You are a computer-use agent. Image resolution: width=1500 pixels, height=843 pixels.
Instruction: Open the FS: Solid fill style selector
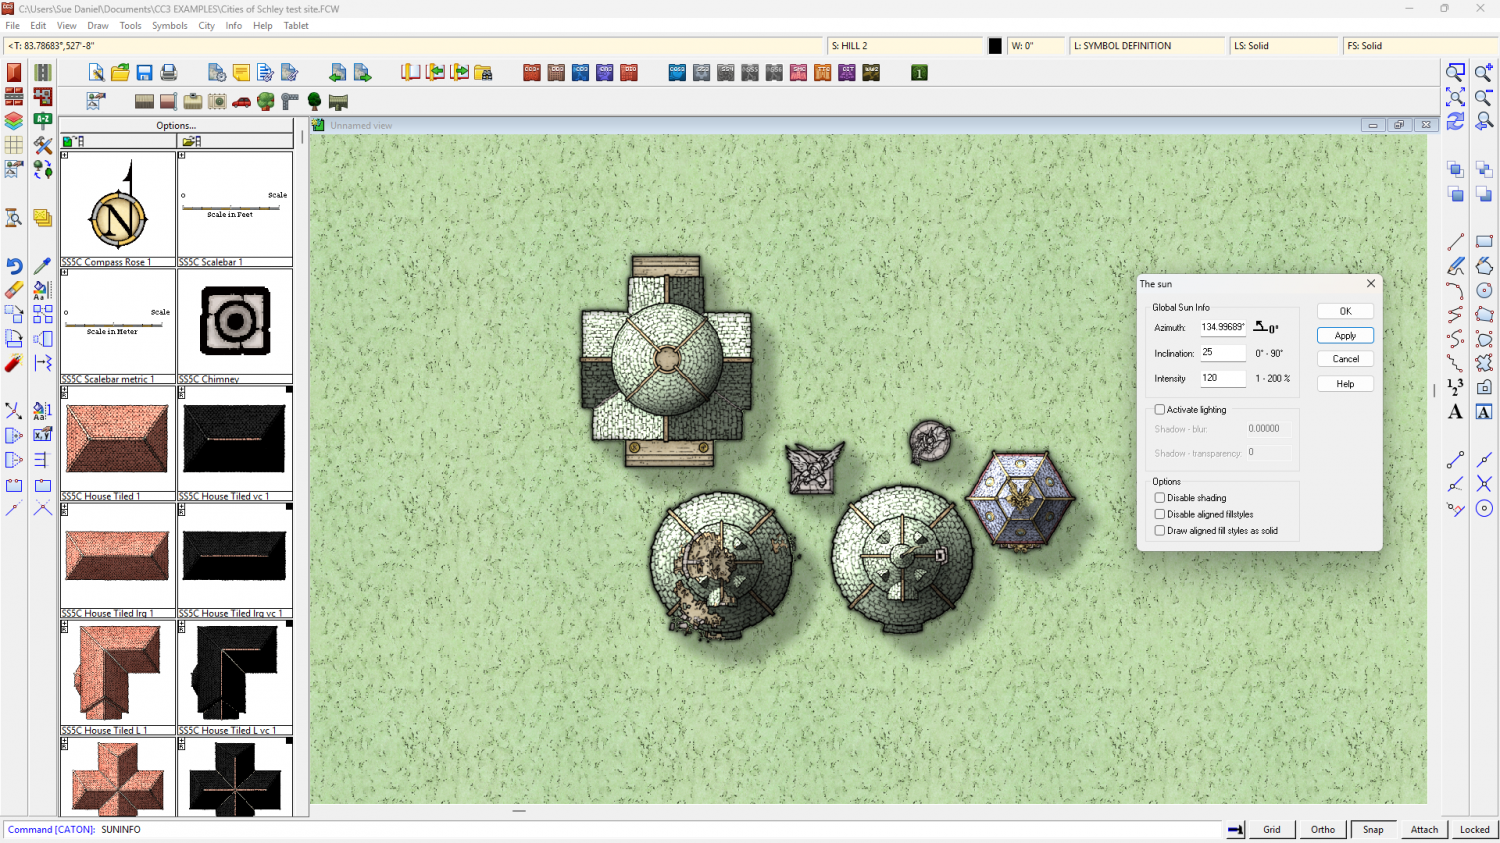[x=1418, y=46]
